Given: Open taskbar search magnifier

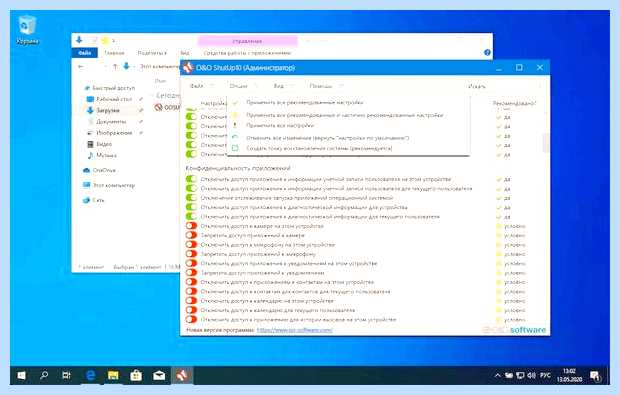Looking at the screenshot, I should click(44, 375).
